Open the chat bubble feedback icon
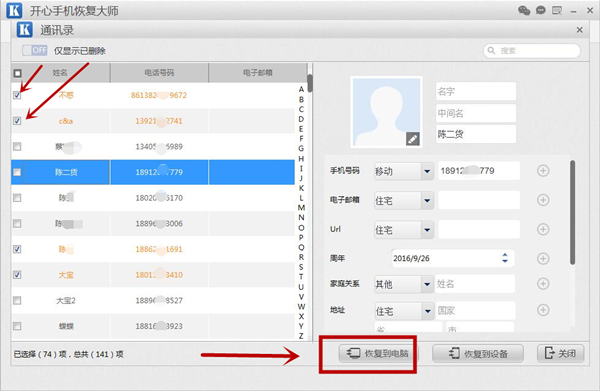Viewport: 600px width, 391px height. click(540, 10)
